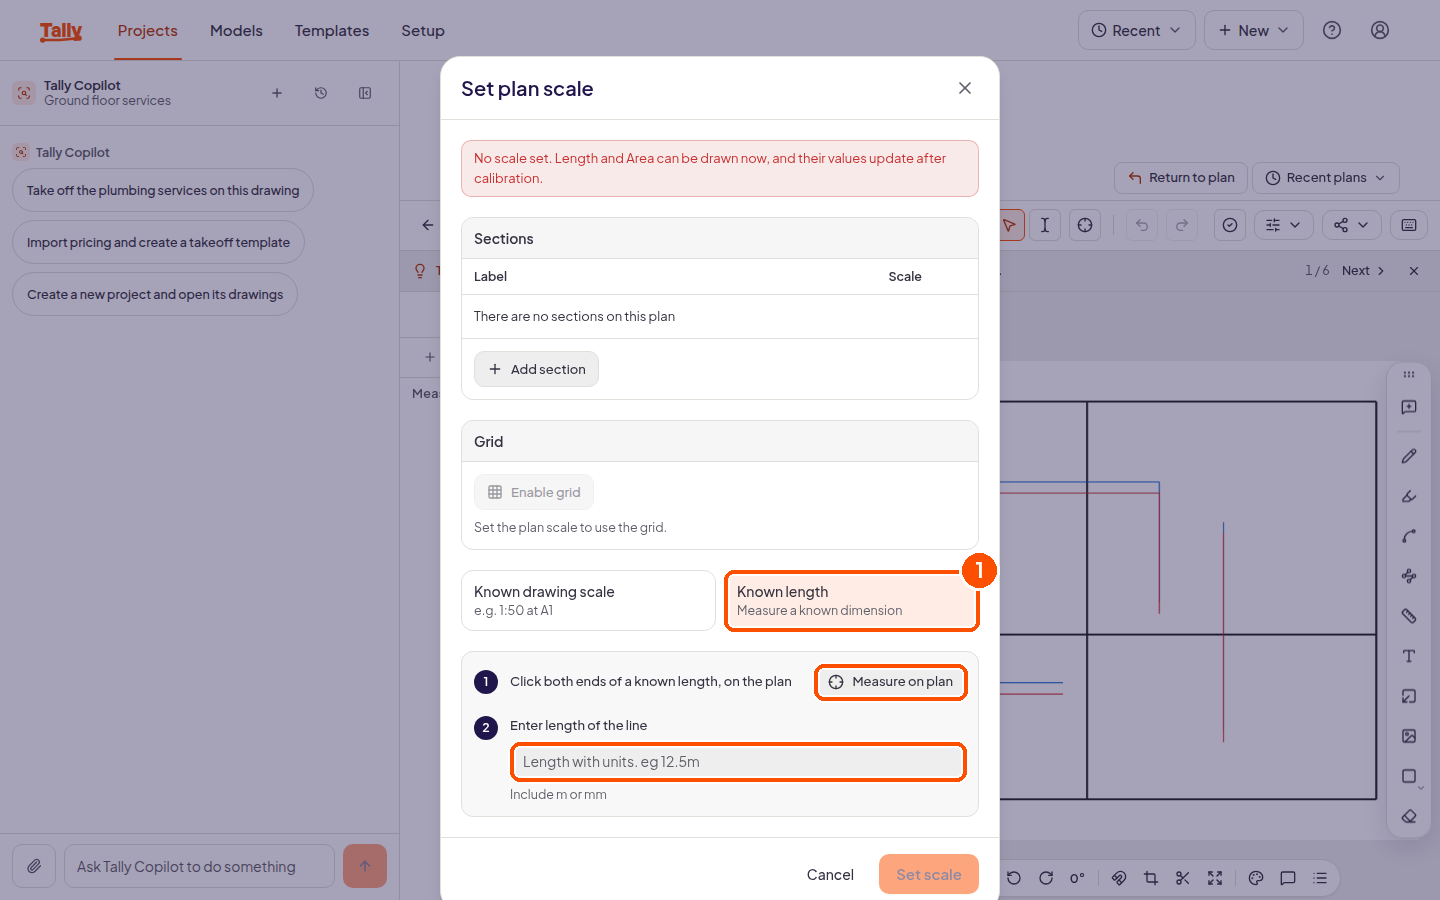Rotate plan clockwise
1440x900 pixels.
(1046, 878)
